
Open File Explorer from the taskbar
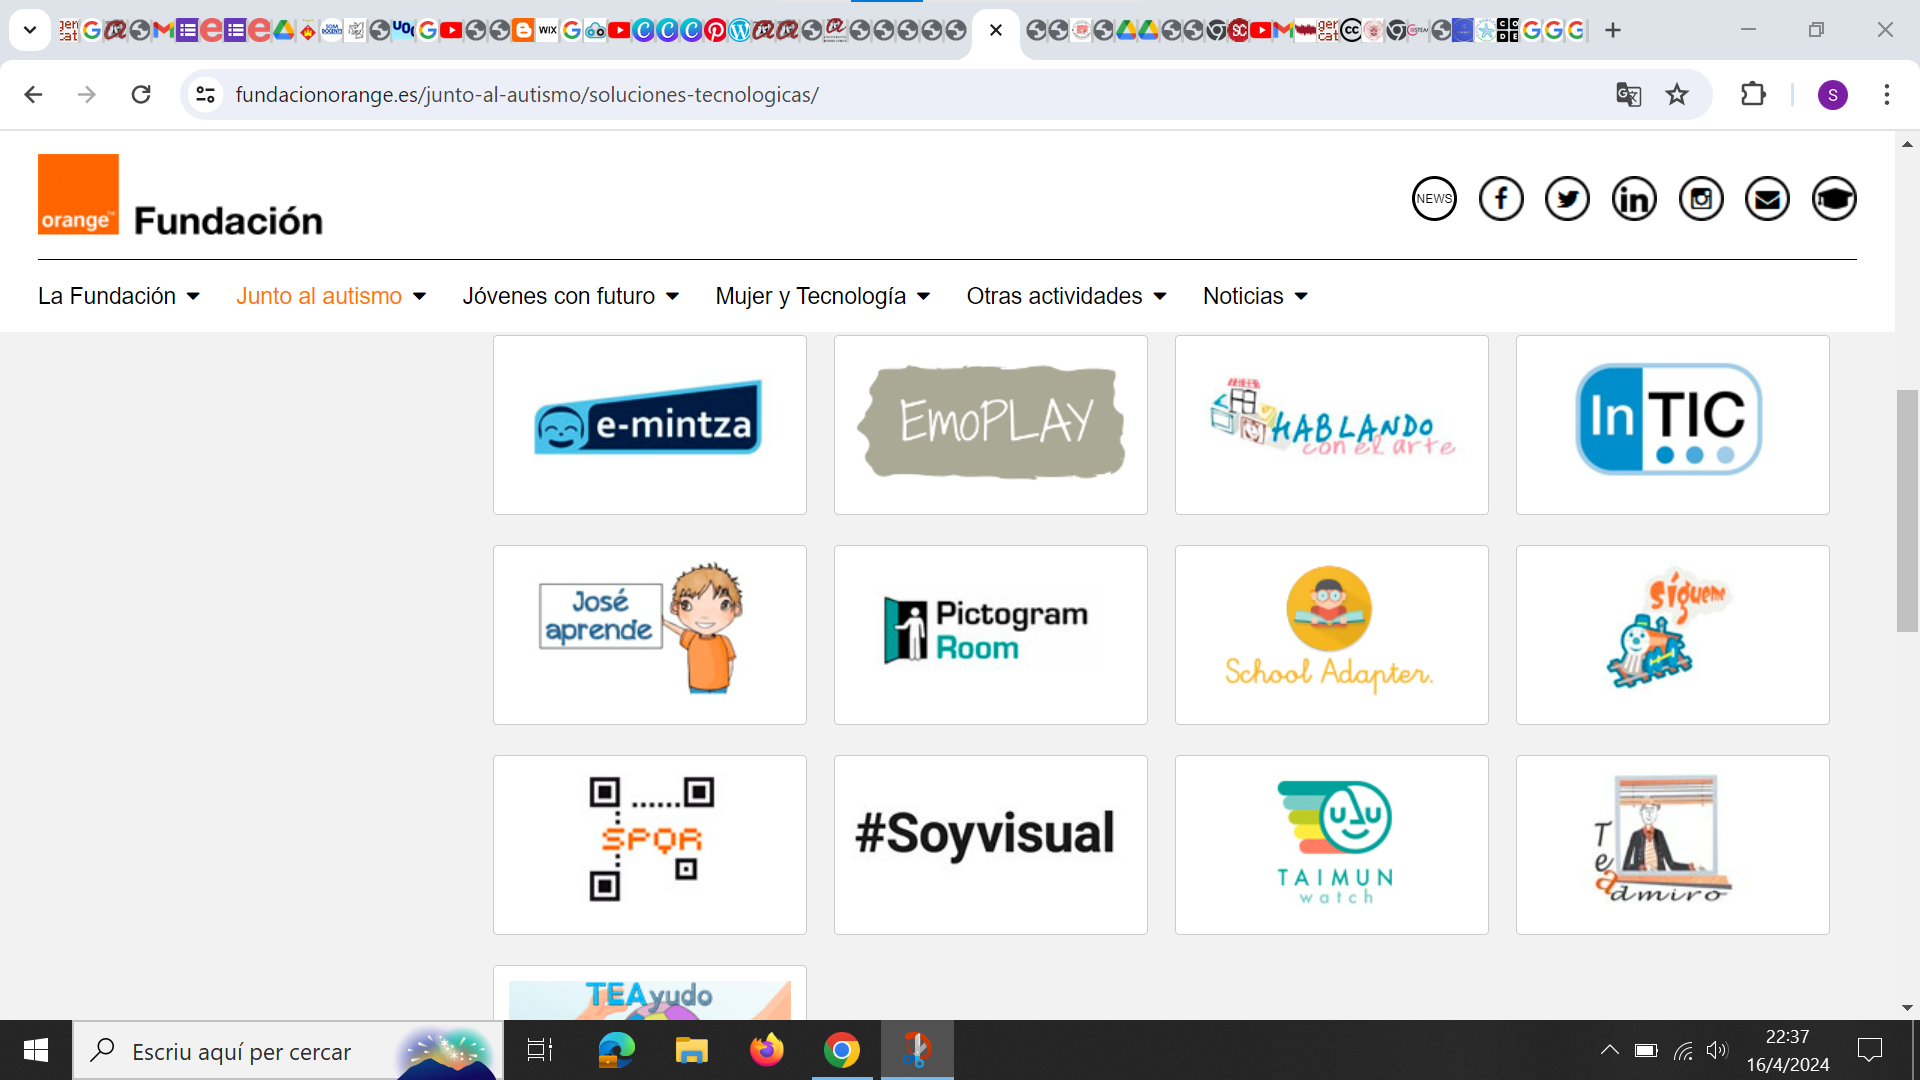691,1051
